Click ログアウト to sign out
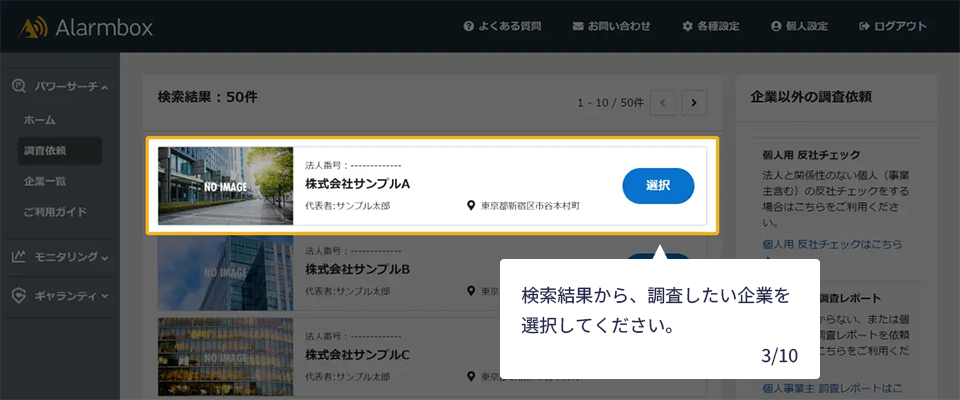This screenshot has width=960, height=400. (893, 26)
